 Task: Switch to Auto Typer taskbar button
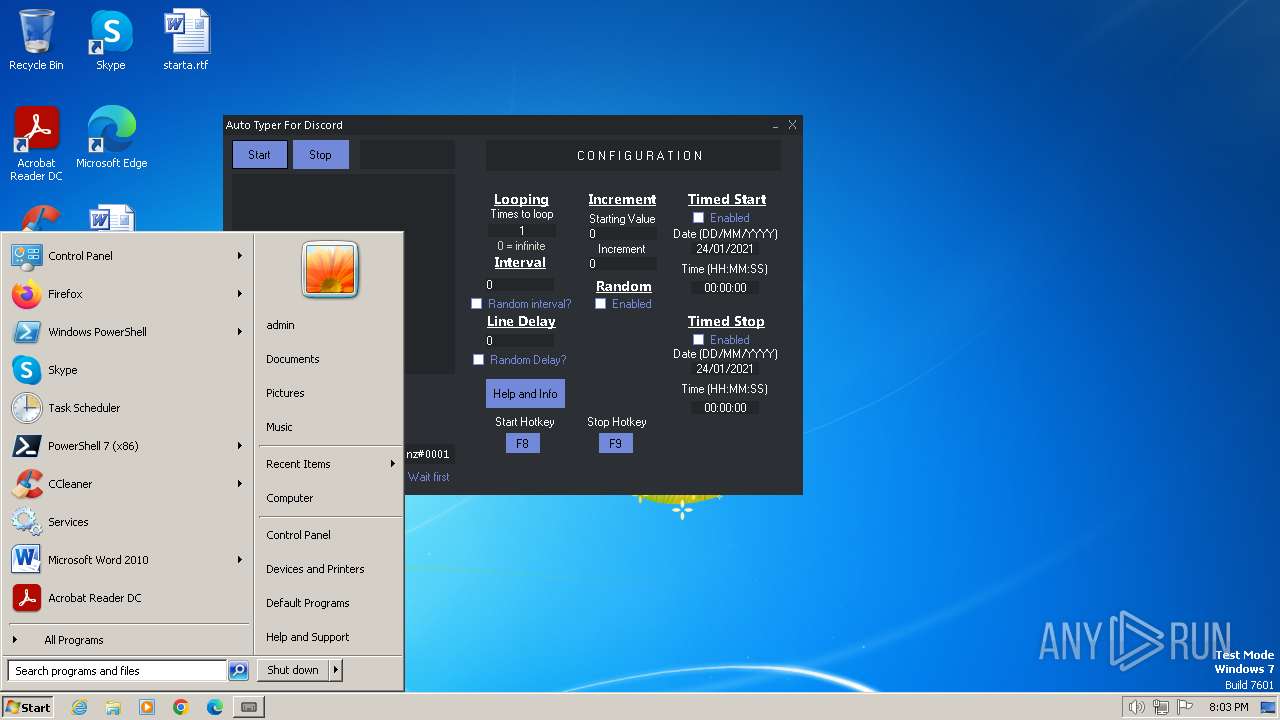coord(249,707)
